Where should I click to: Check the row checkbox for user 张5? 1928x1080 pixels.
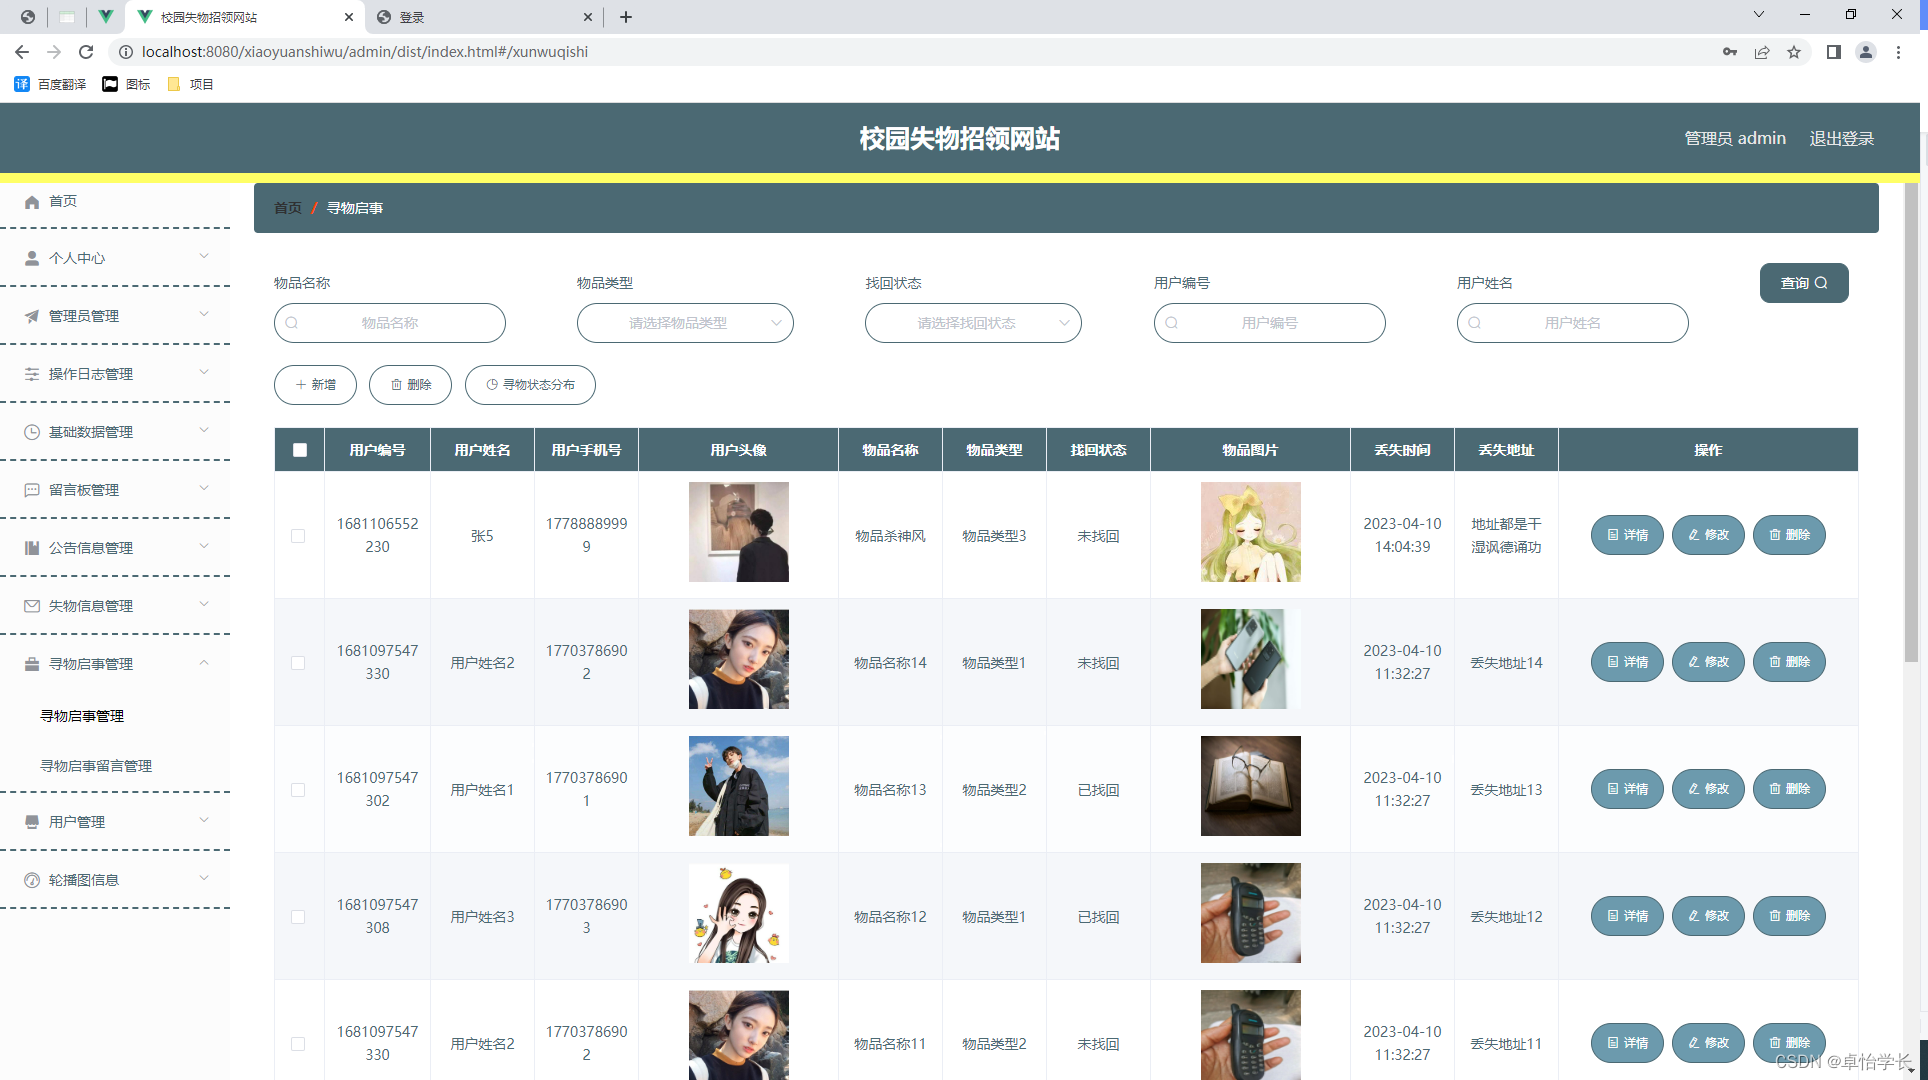pyautogui.click(x=298, y=536)
